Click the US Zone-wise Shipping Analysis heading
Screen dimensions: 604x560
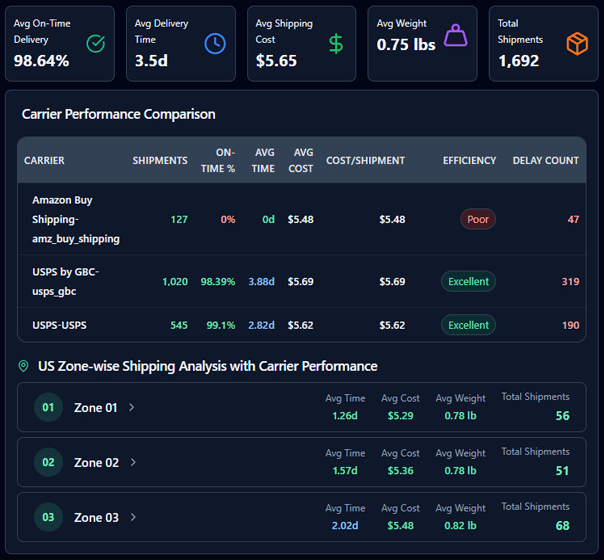click(x=208, y=366)
